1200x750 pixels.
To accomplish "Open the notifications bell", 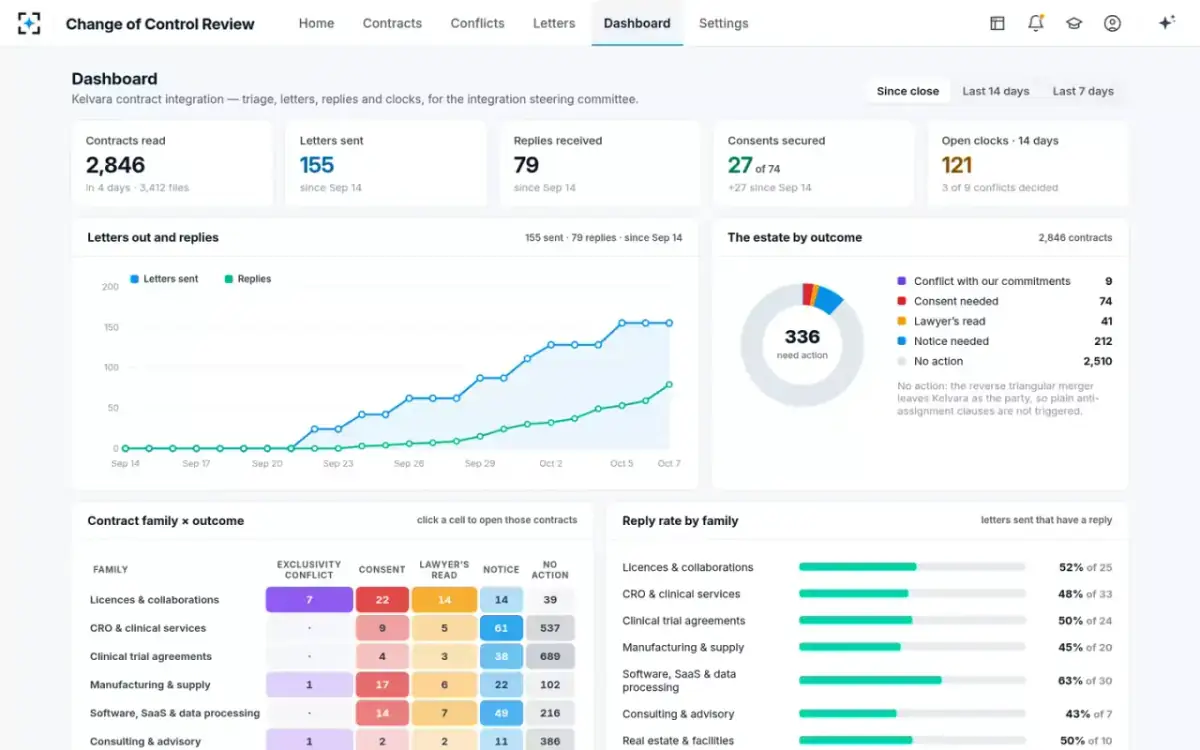I will (x=1036, y=23).
